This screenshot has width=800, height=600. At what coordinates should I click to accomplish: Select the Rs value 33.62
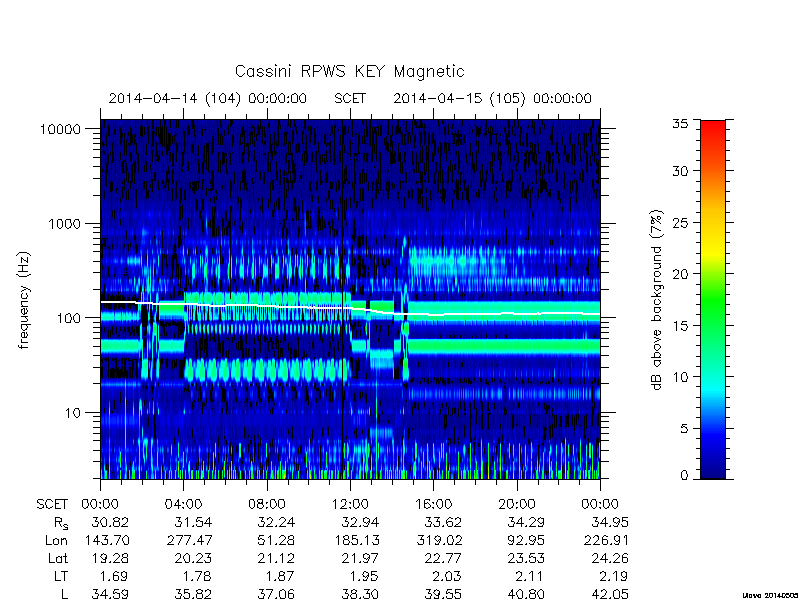click(x=443, y=522)
